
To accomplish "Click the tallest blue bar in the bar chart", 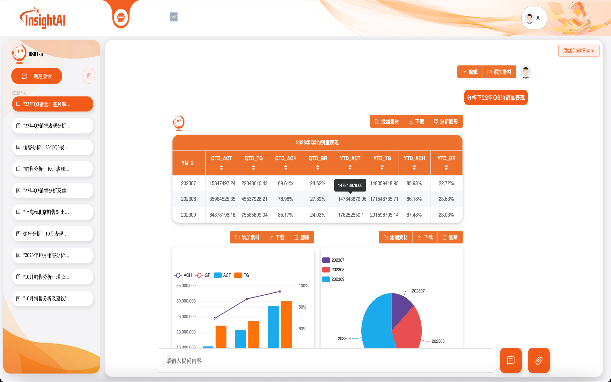I will [274, 327].
